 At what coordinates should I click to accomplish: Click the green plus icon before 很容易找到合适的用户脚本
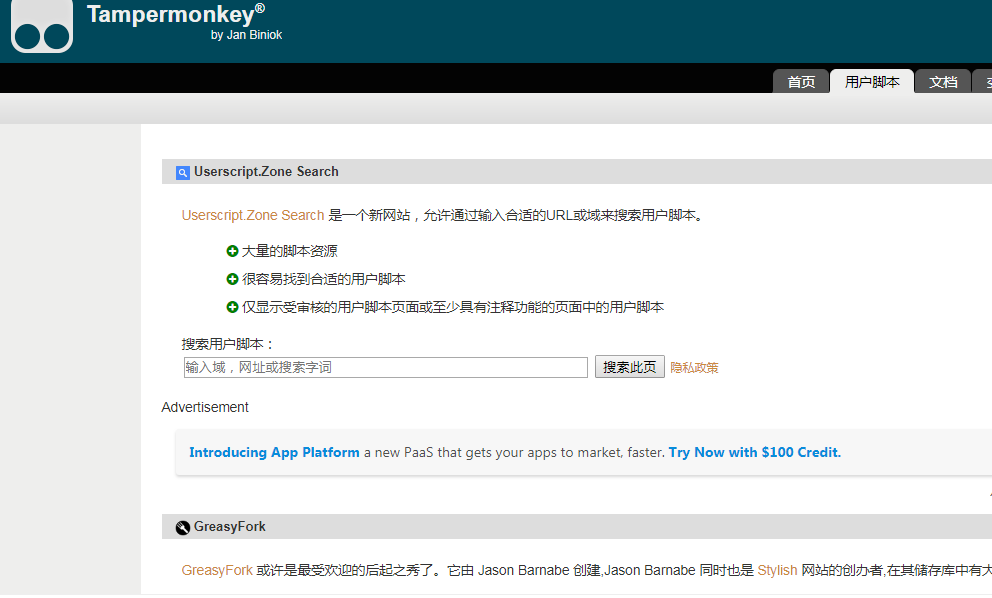(232, 279)
